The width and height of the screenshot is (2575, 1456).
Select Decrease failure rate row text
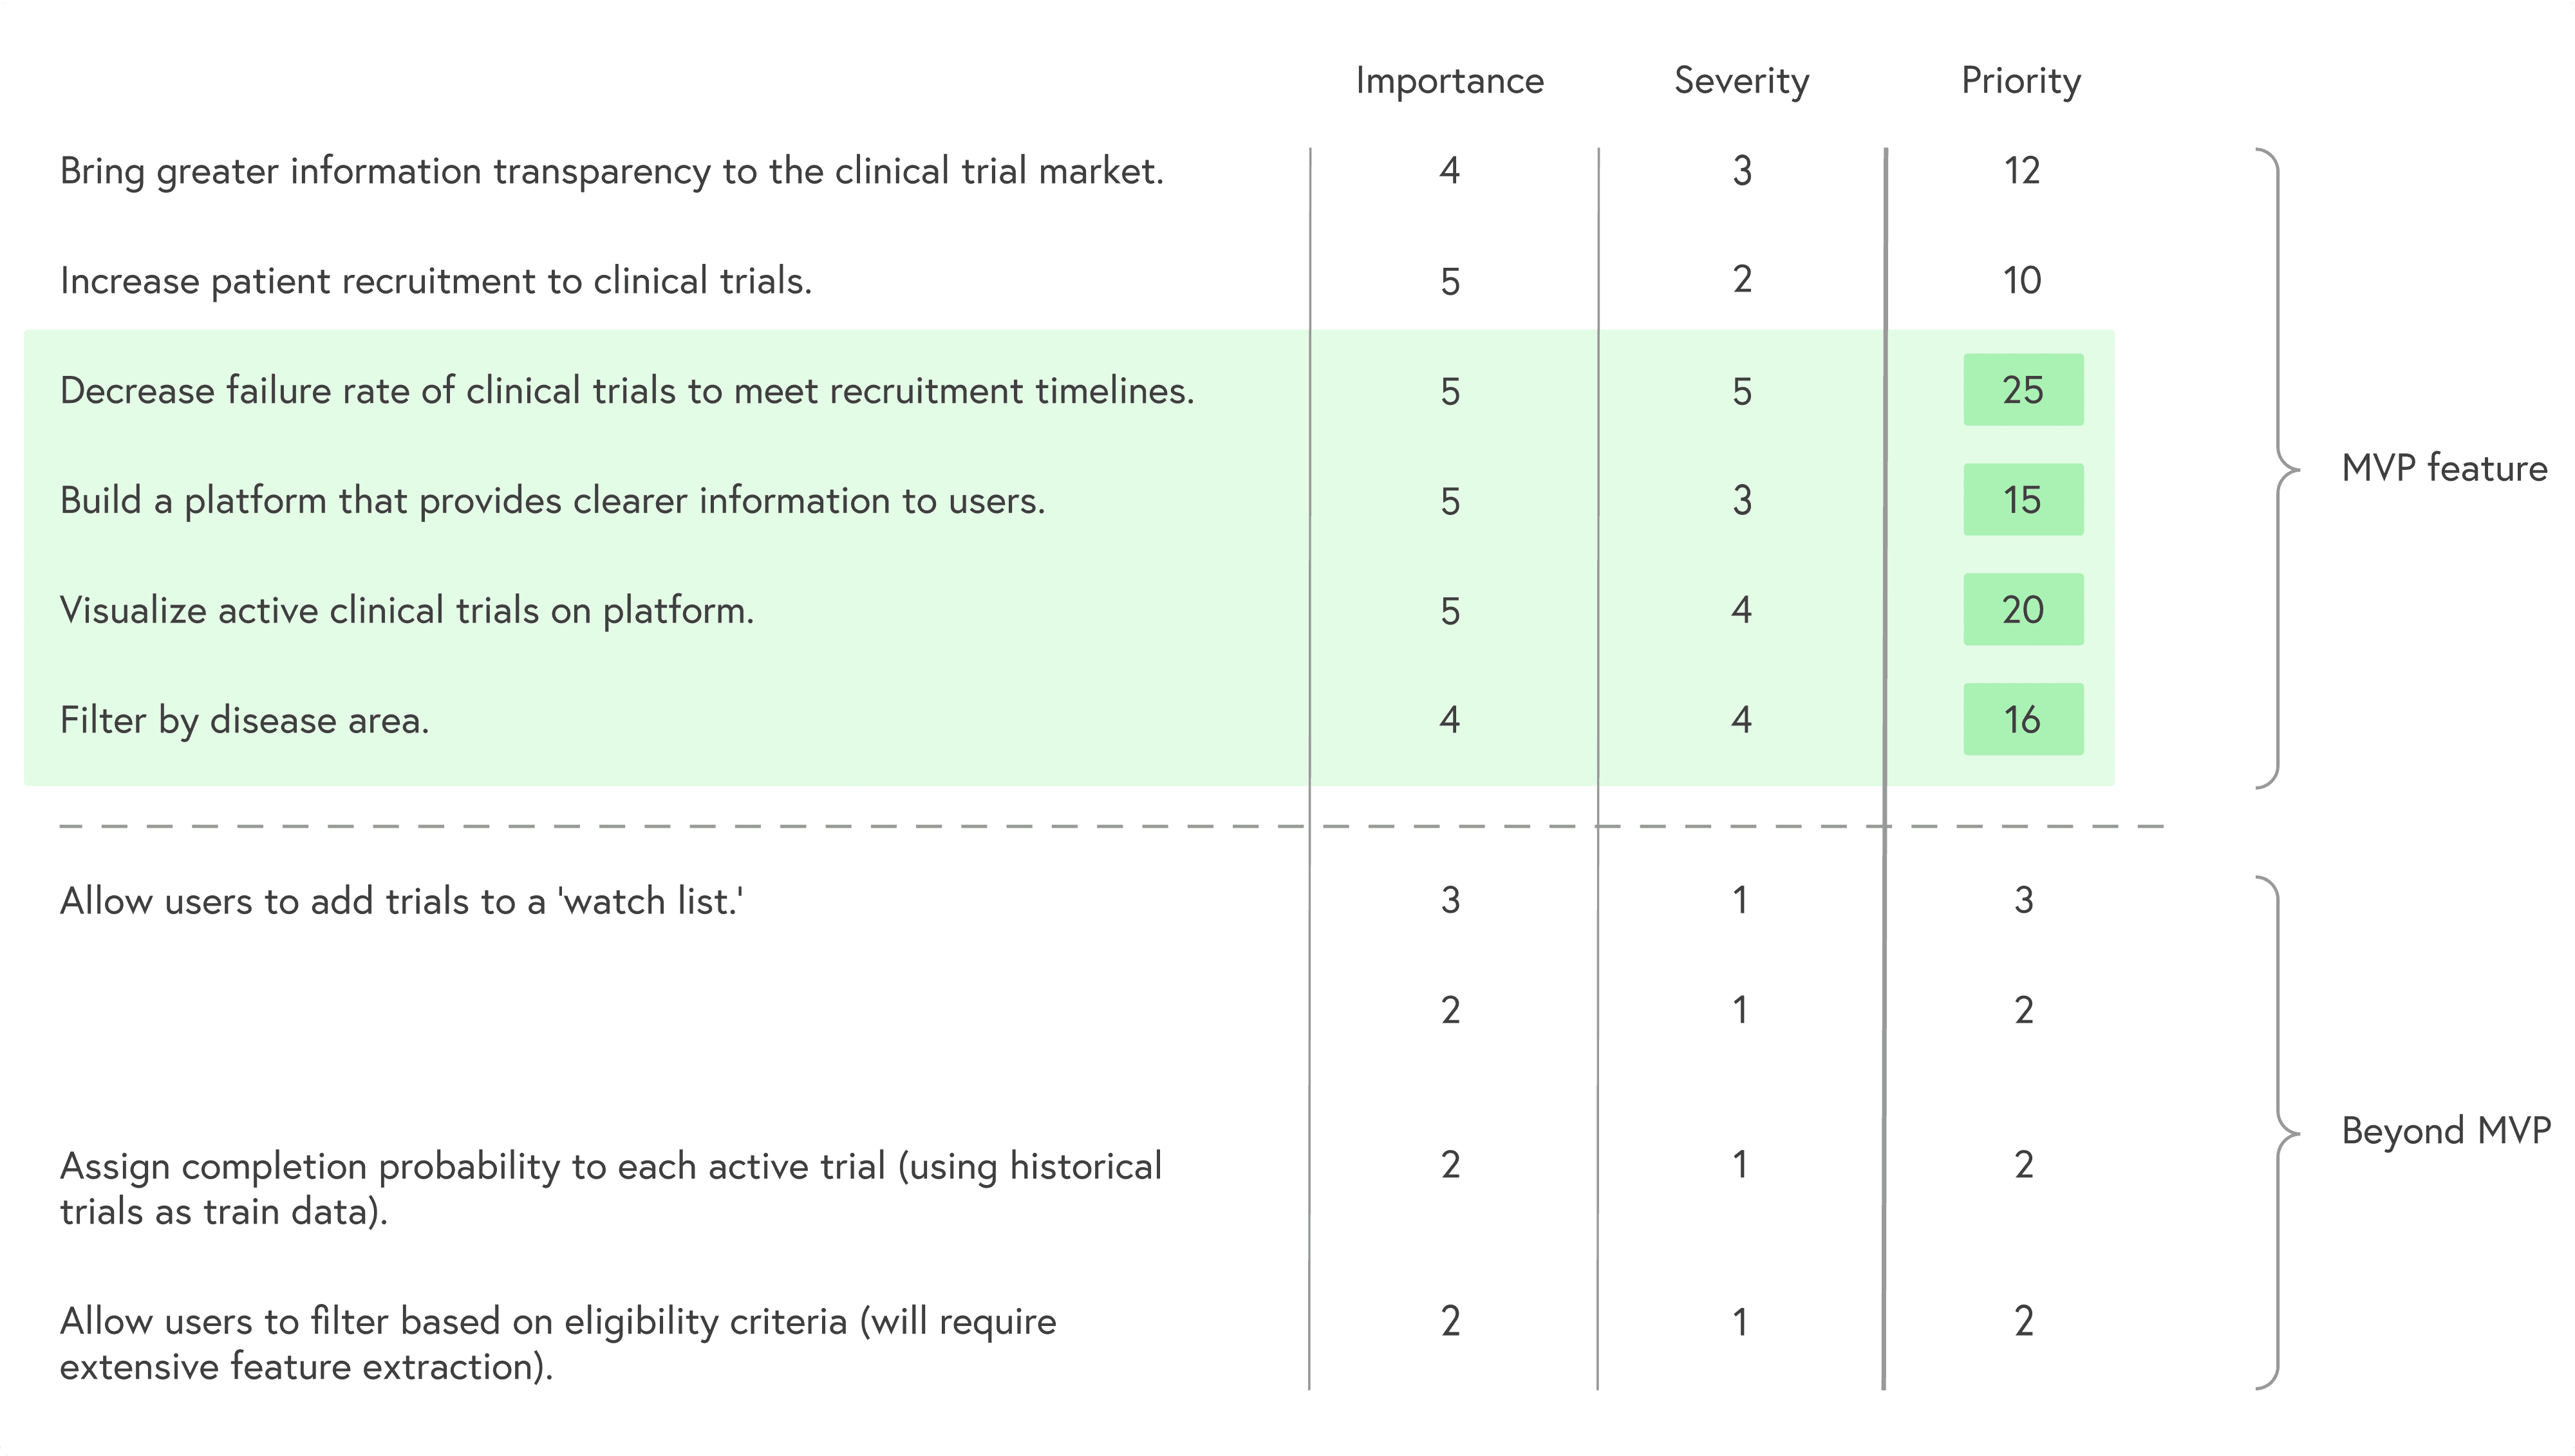tap(627, 391)
